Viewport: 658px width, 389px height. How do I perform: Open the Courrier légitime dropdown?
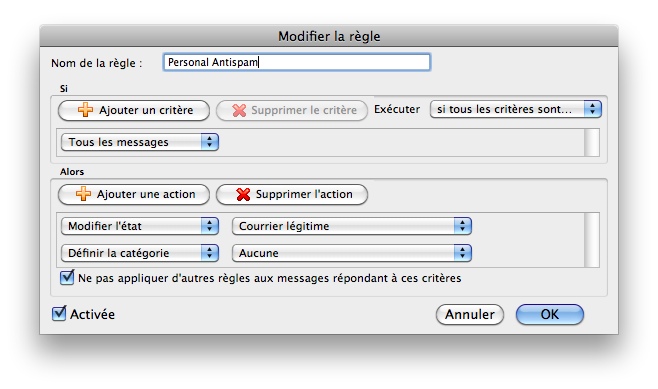tap(352, 226)
